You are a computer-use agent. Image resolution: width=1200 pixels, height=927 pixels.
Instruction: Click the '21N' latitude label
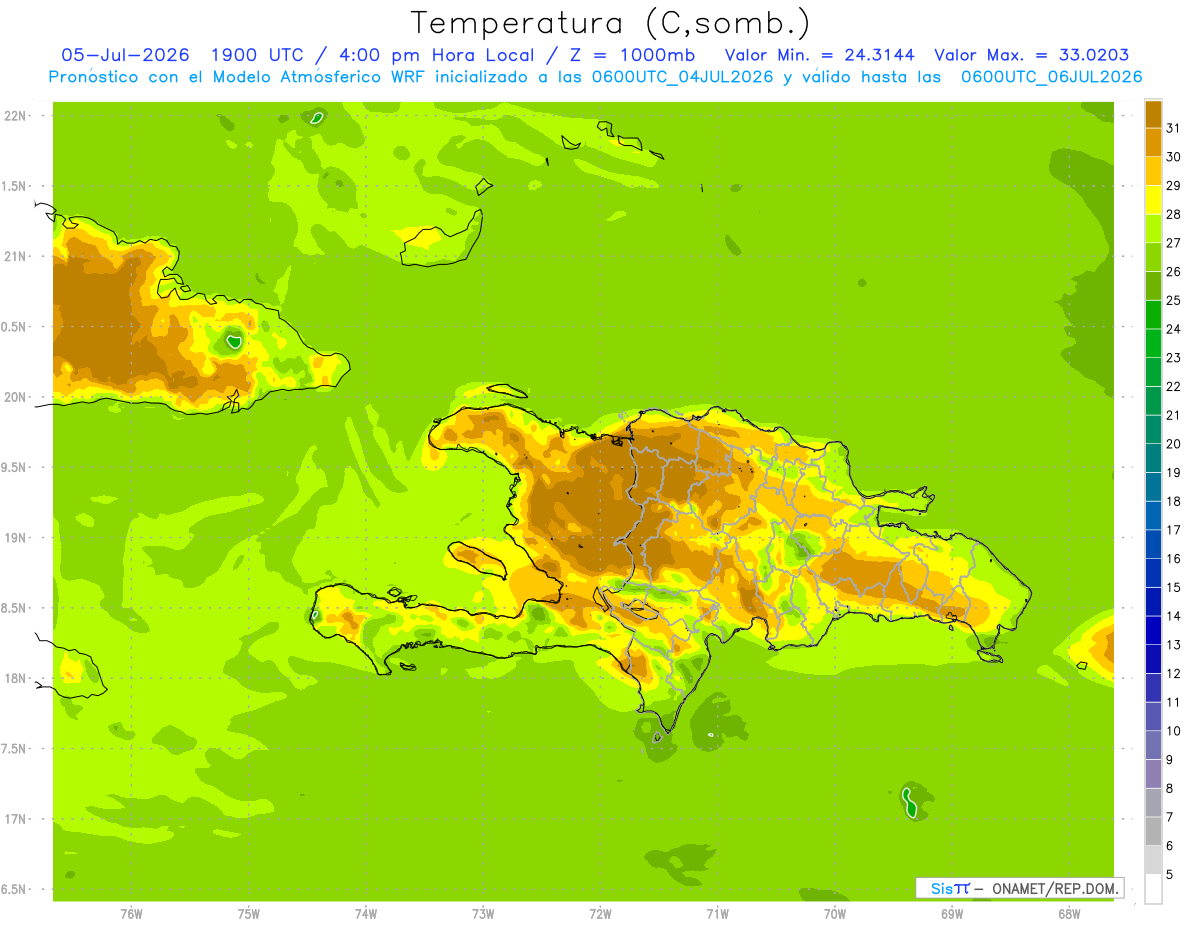pyautogui.click(x=15, y=256)
